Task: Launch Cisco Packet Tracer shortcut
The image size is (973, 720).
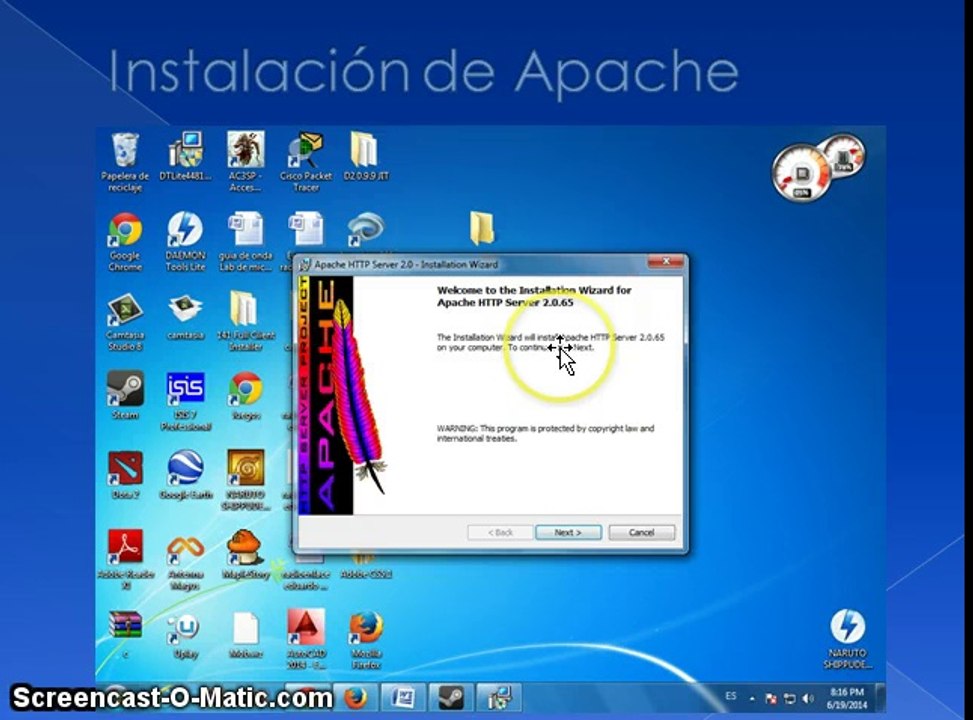Action: tap(306, 161)
